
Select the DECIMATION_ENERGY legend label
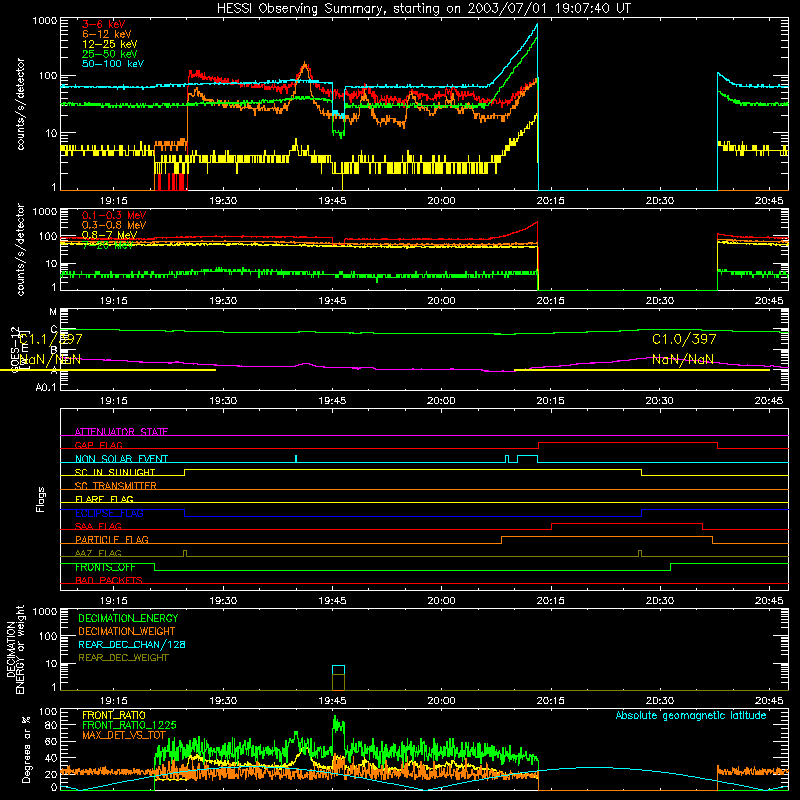tap(128, 618)
